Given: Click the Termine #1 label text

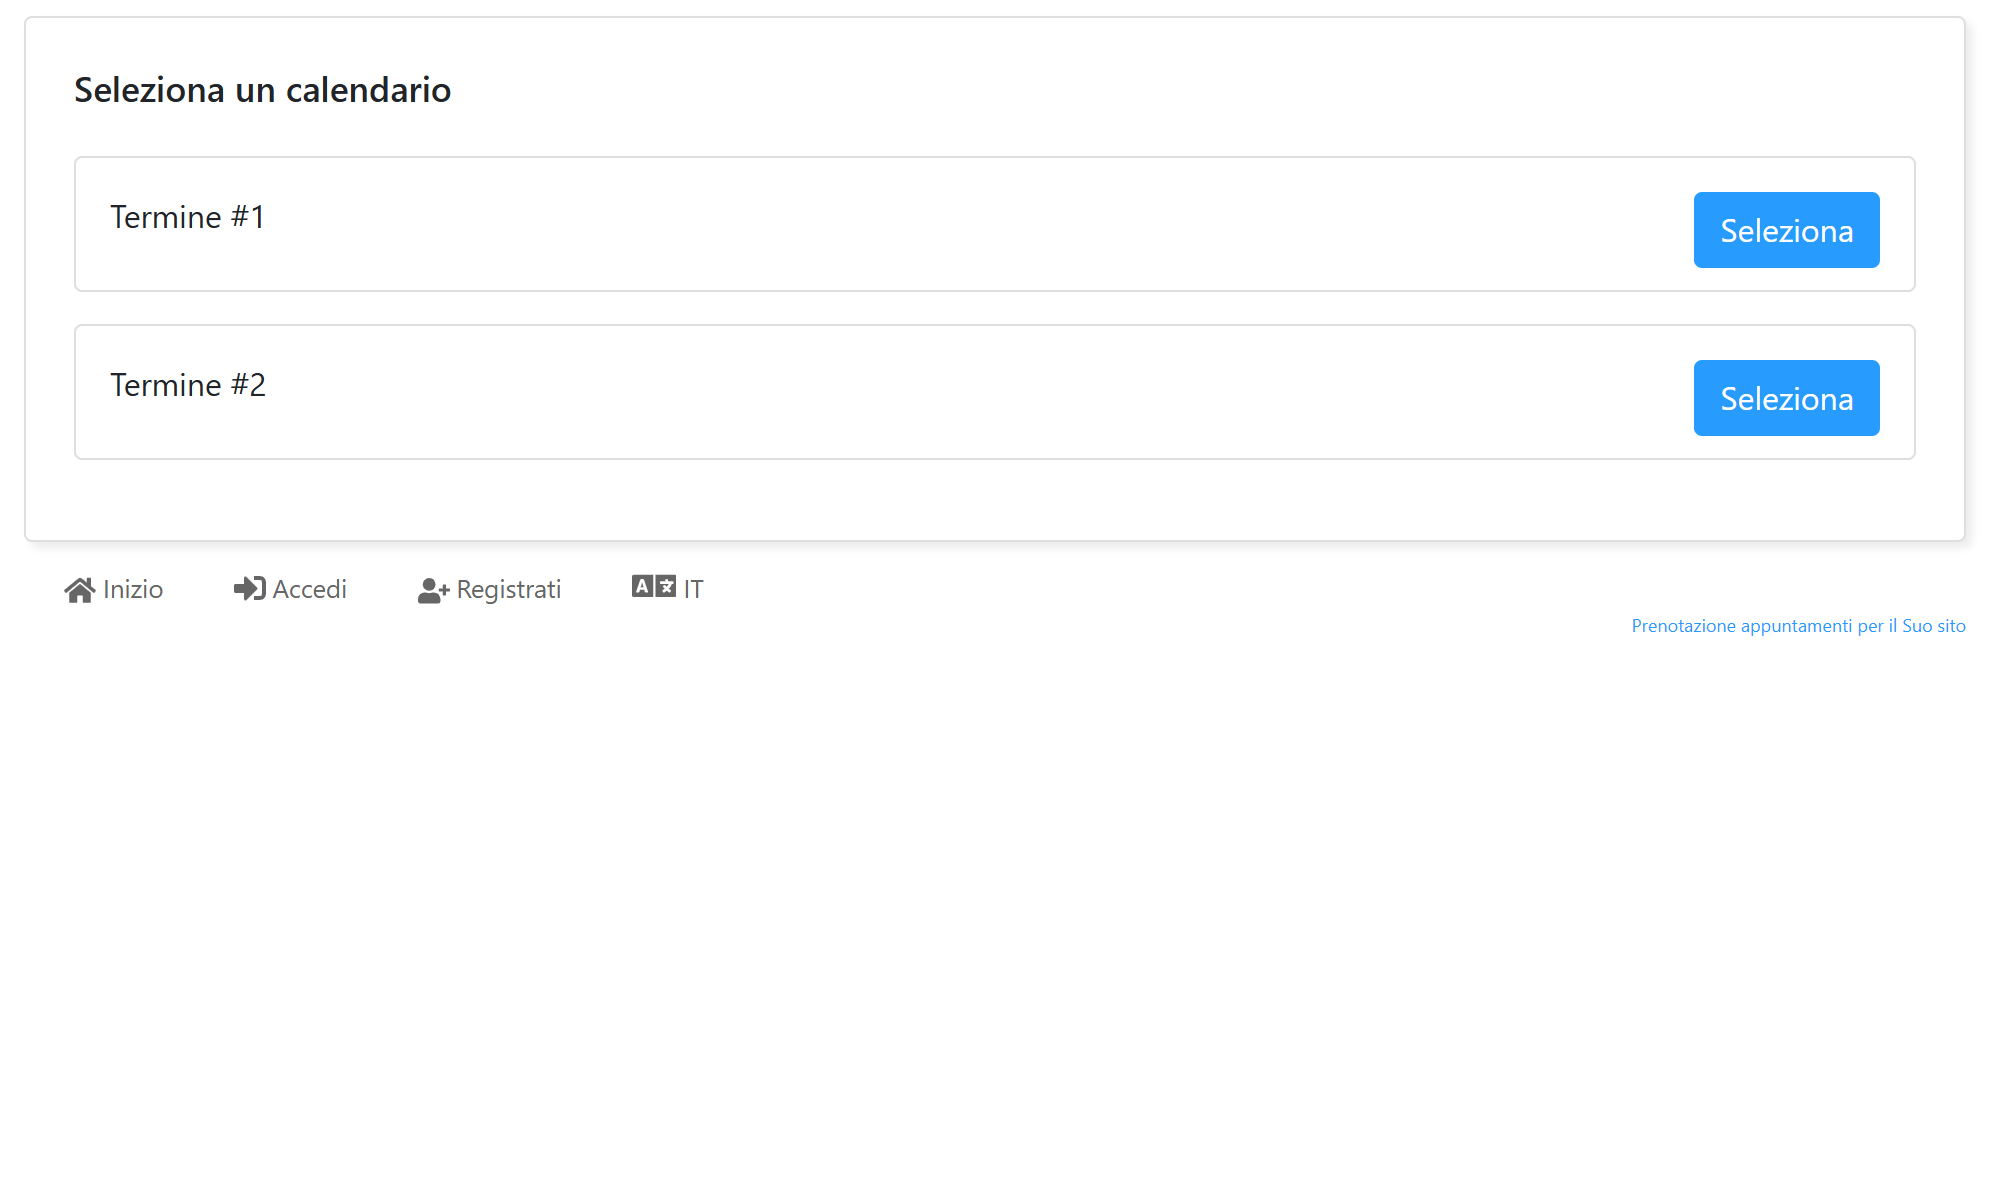Looking at the screenshot, I should (188, 217).
